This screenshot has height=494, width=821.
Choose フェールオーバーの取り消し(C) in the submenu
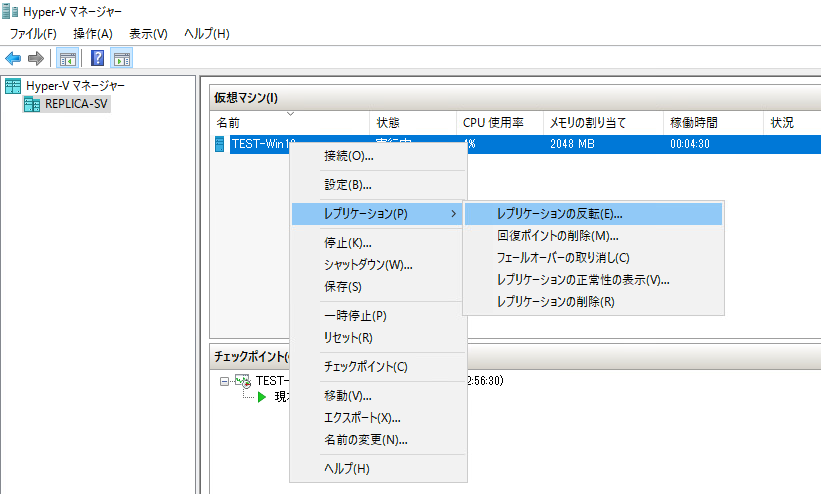click(593, 258)
